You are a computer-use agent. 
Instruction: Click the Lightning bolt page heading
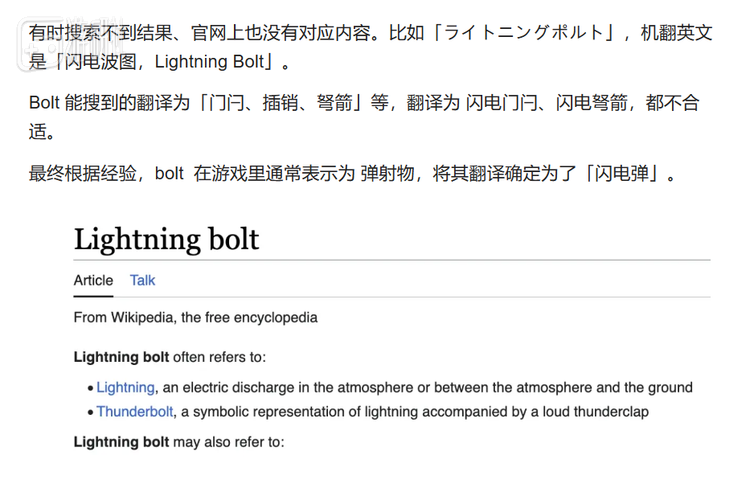pyautogui.click(x=166, y=239)
